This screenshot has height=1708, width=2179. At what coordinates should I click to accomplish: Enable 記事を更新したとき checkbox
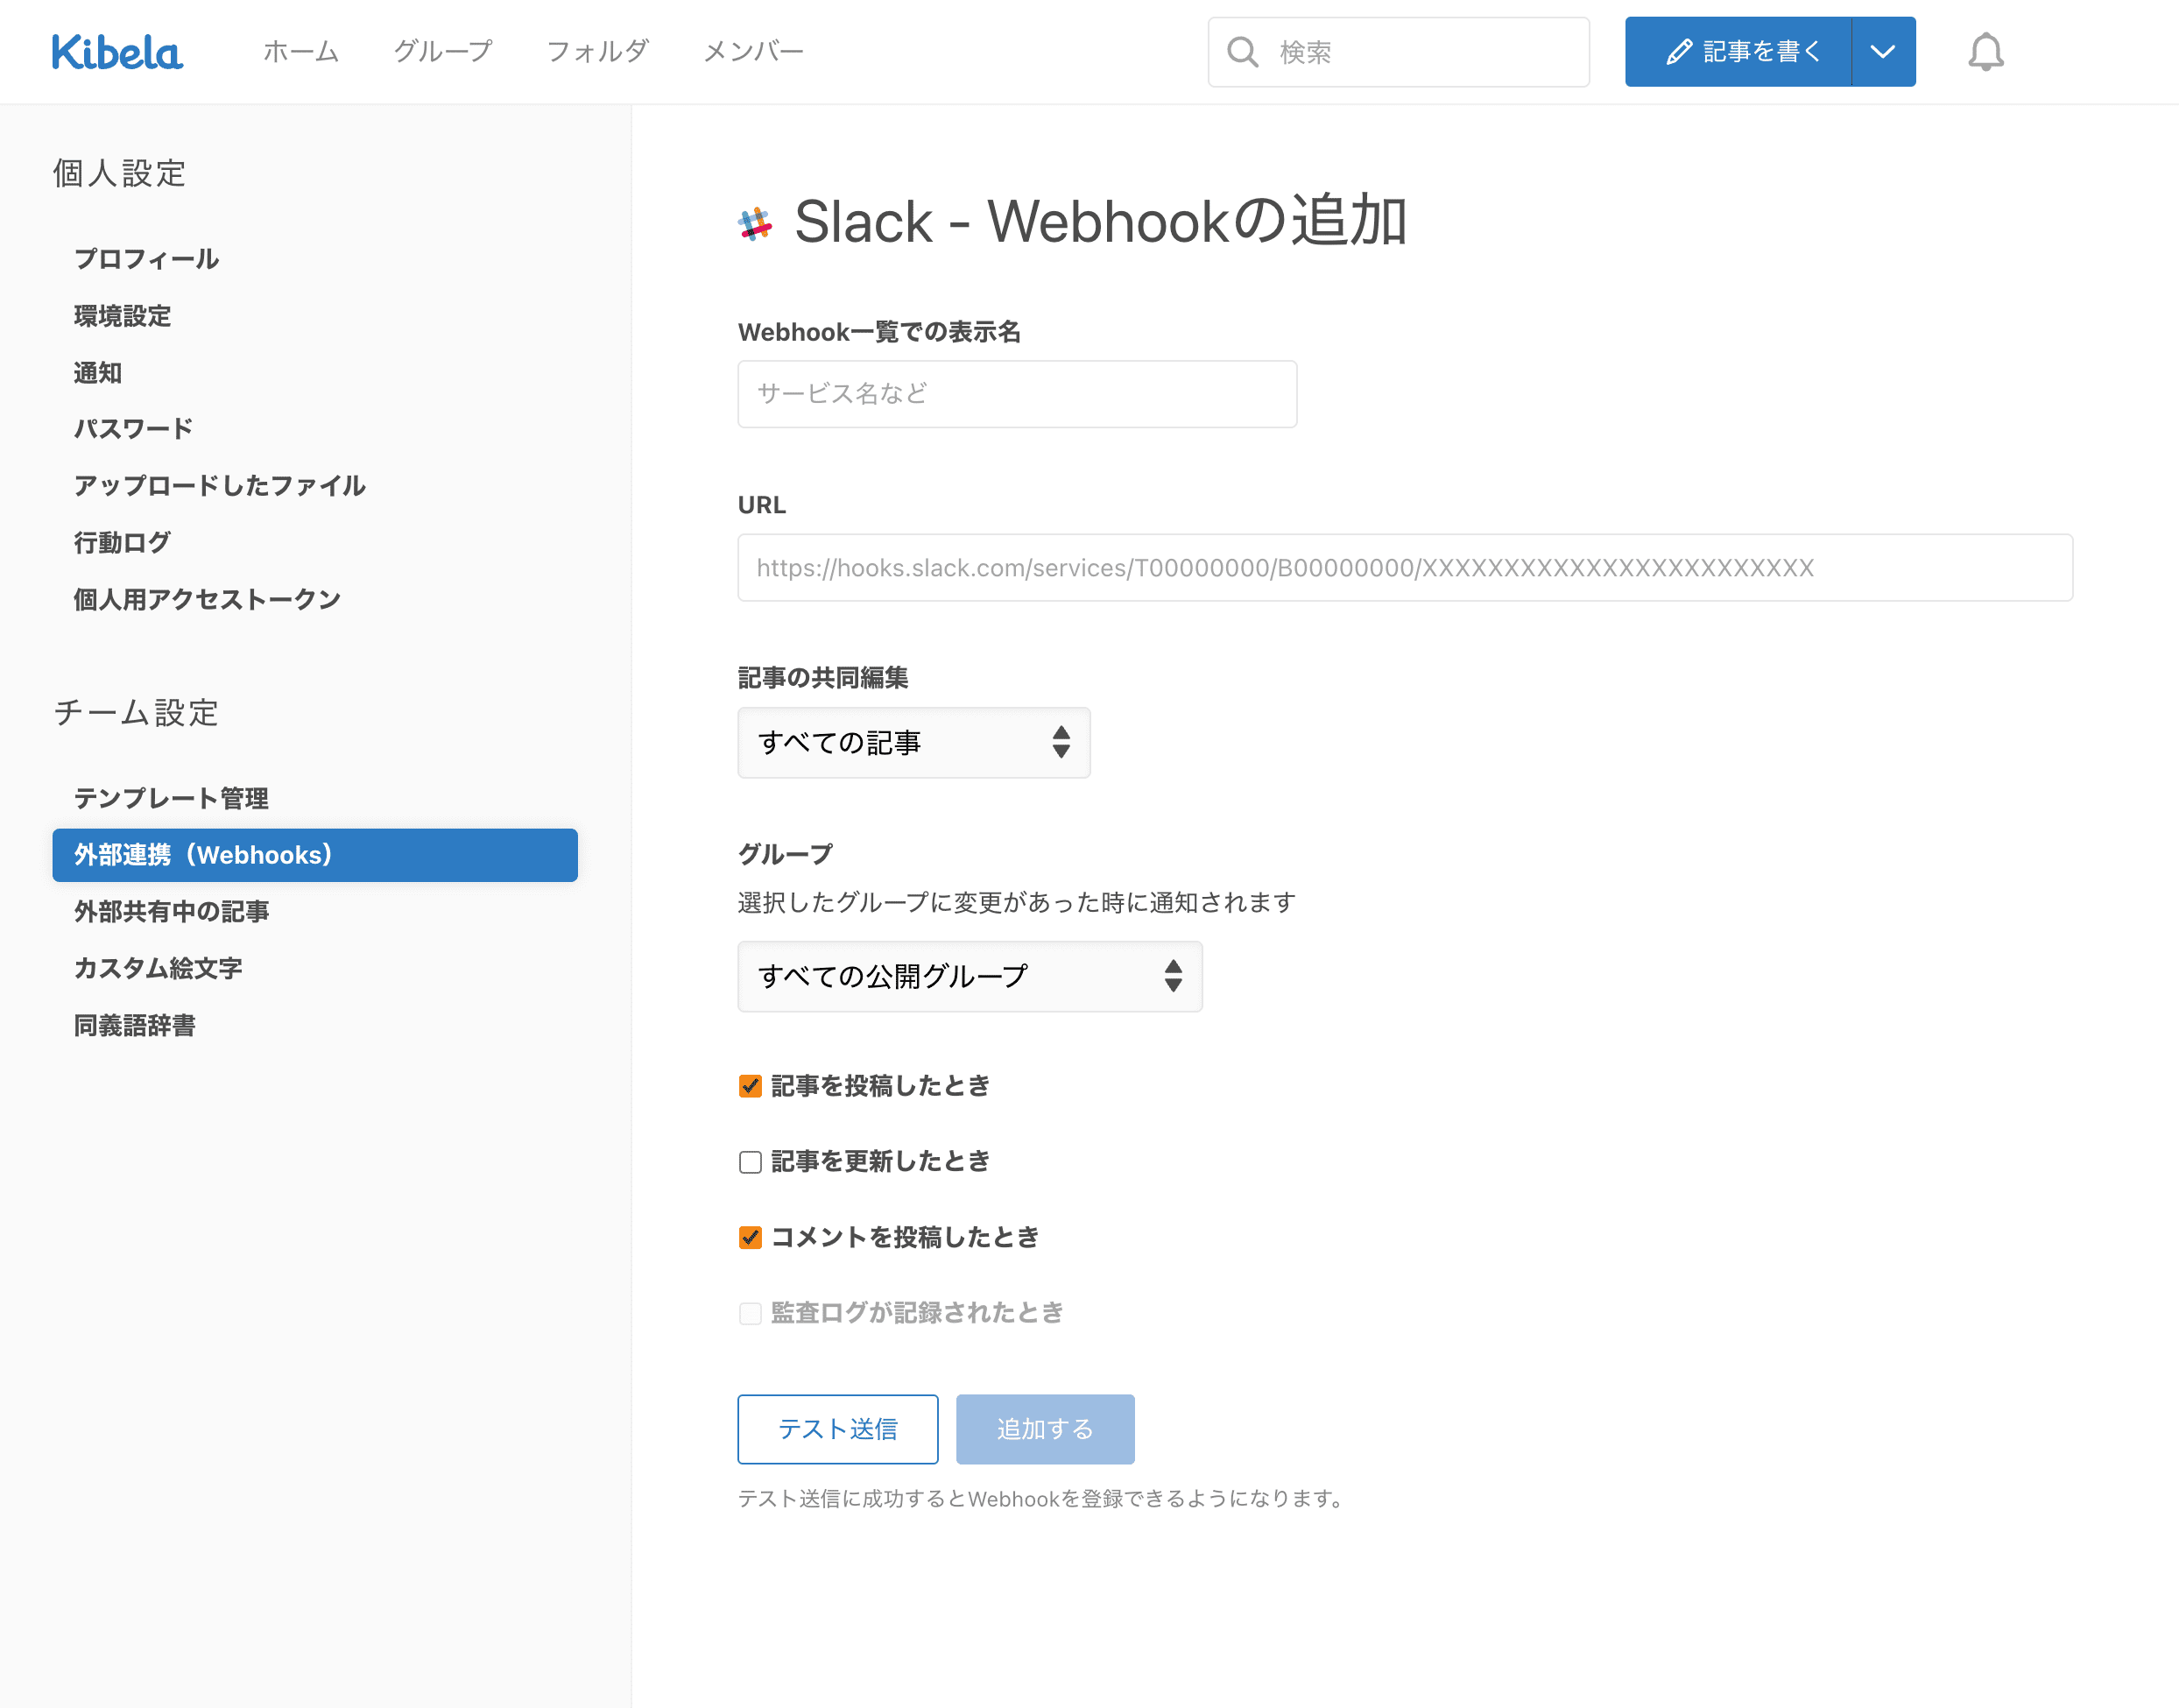coord(750,1161)
